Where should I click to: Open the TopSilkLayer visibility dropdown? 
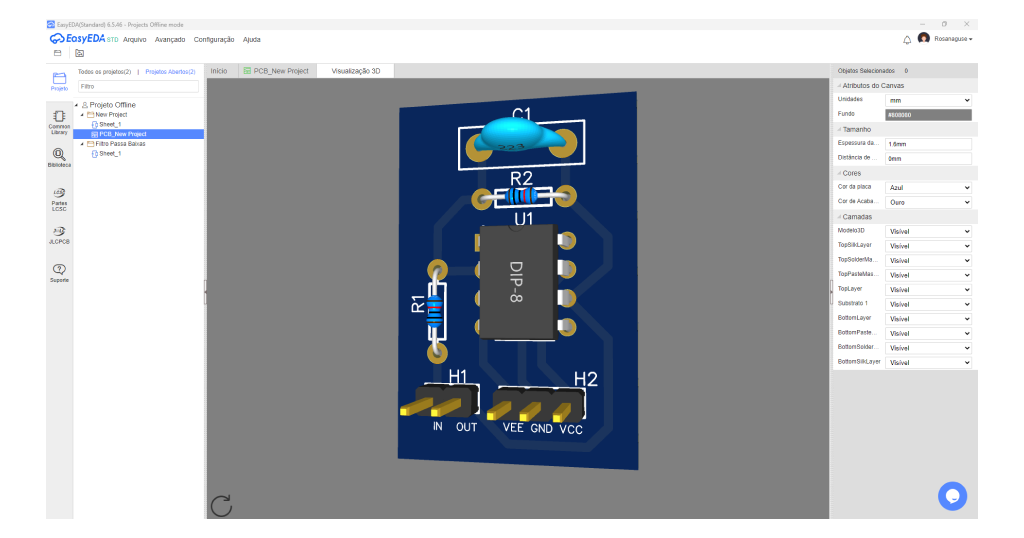coord(928,246)
